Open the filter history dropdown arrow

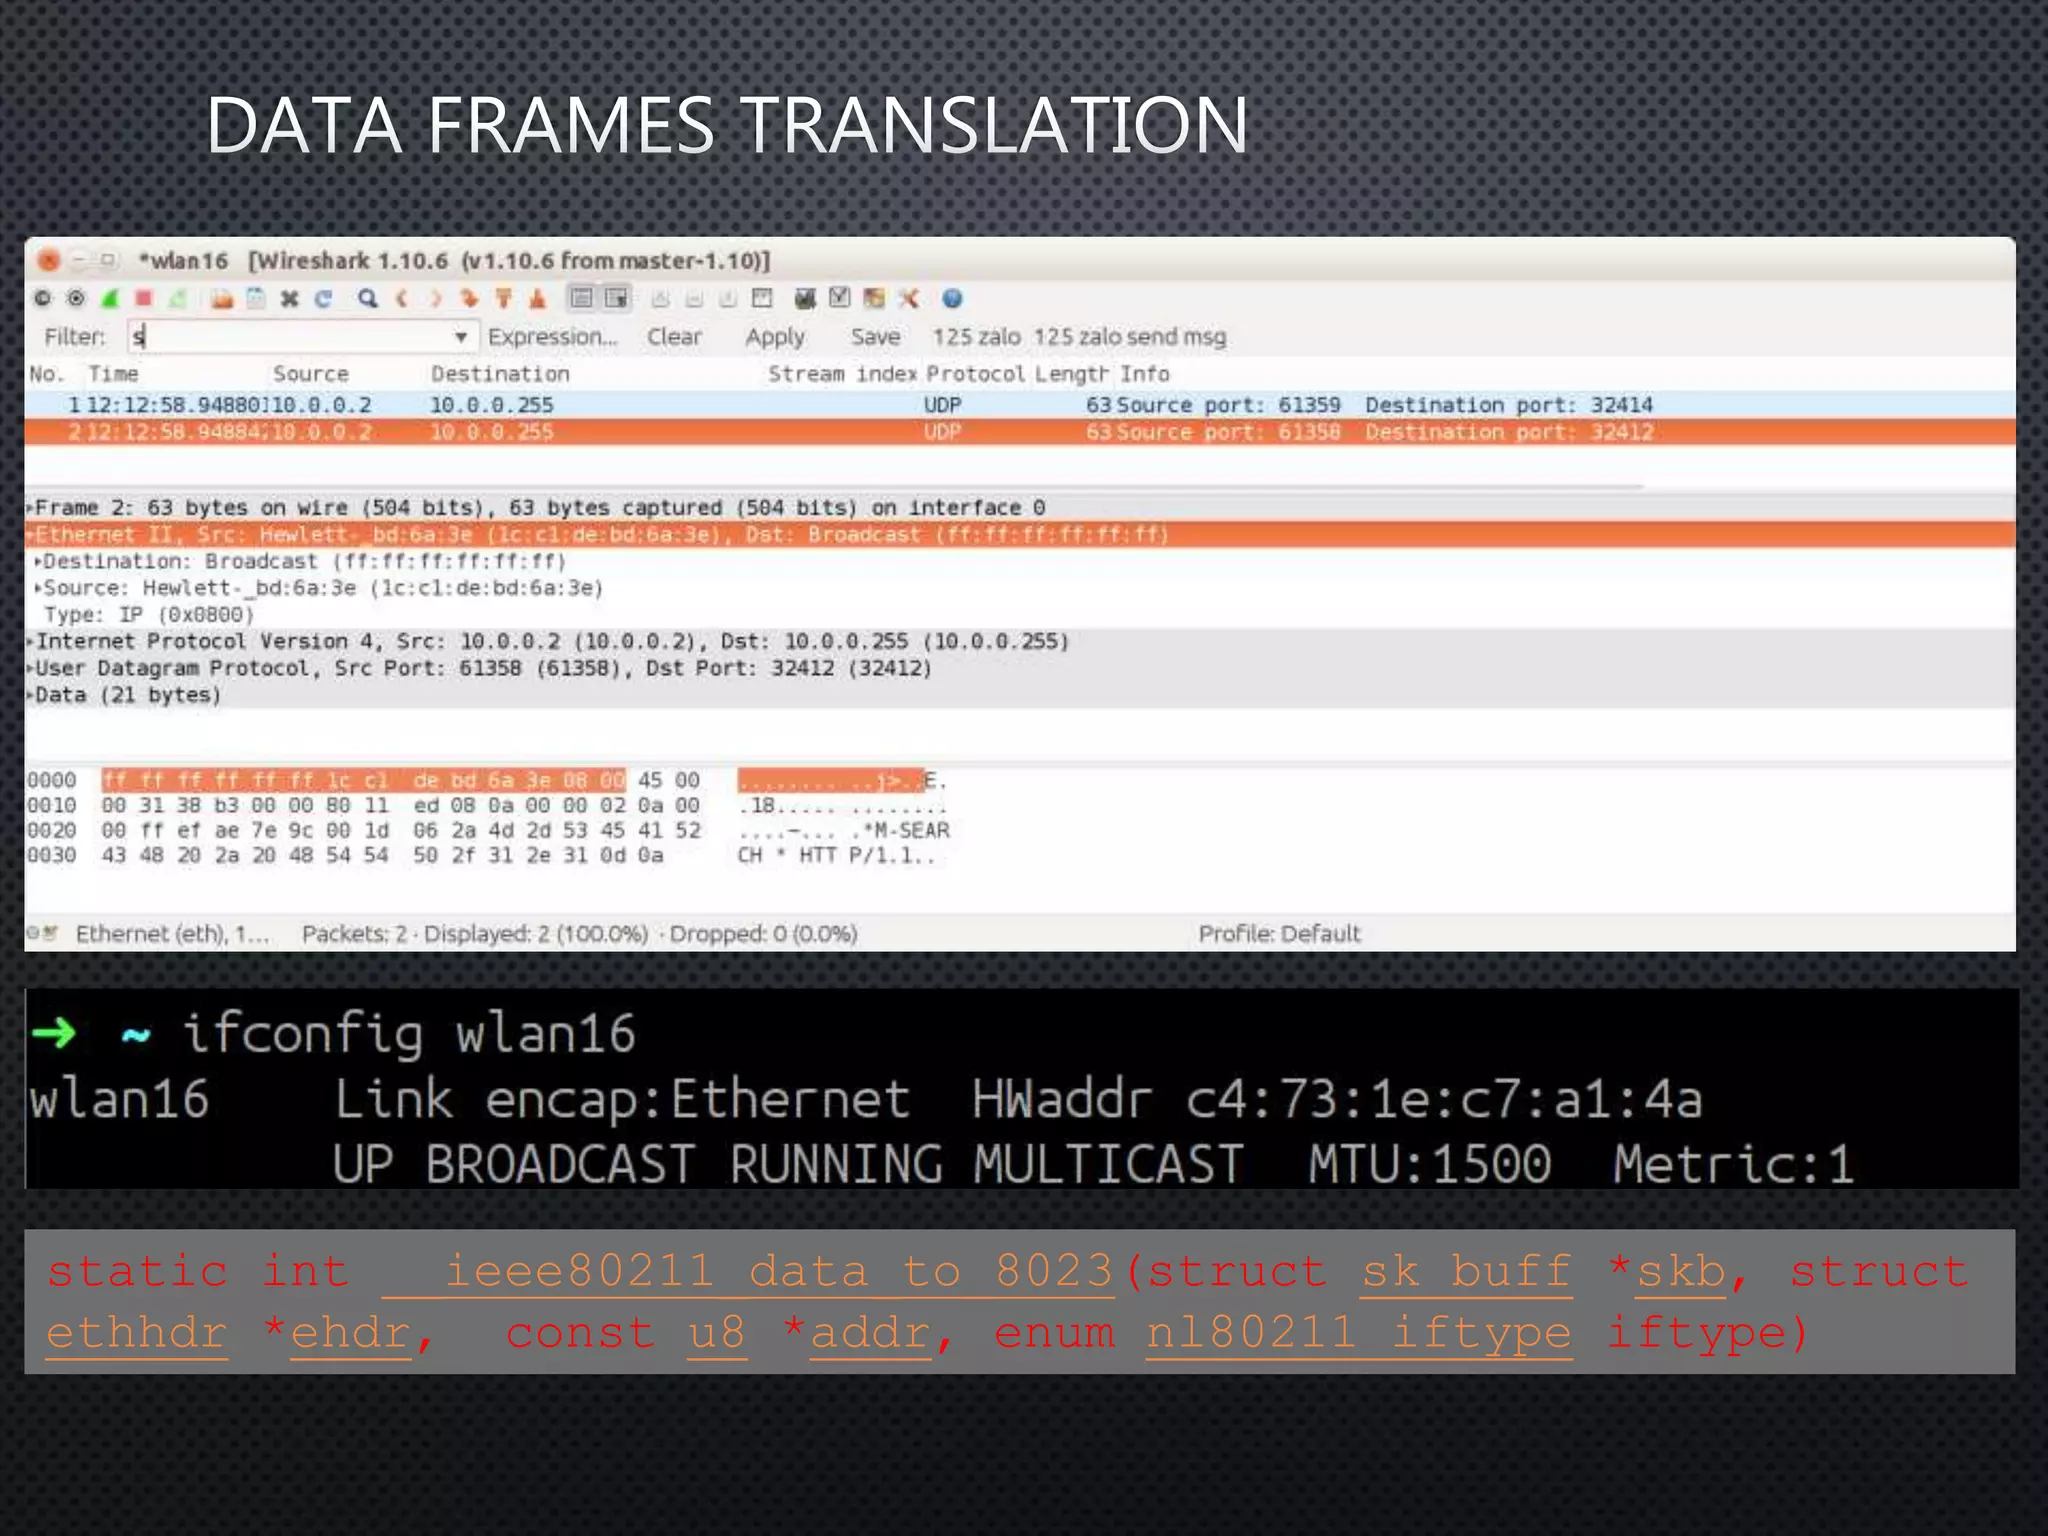pos(461,337)
